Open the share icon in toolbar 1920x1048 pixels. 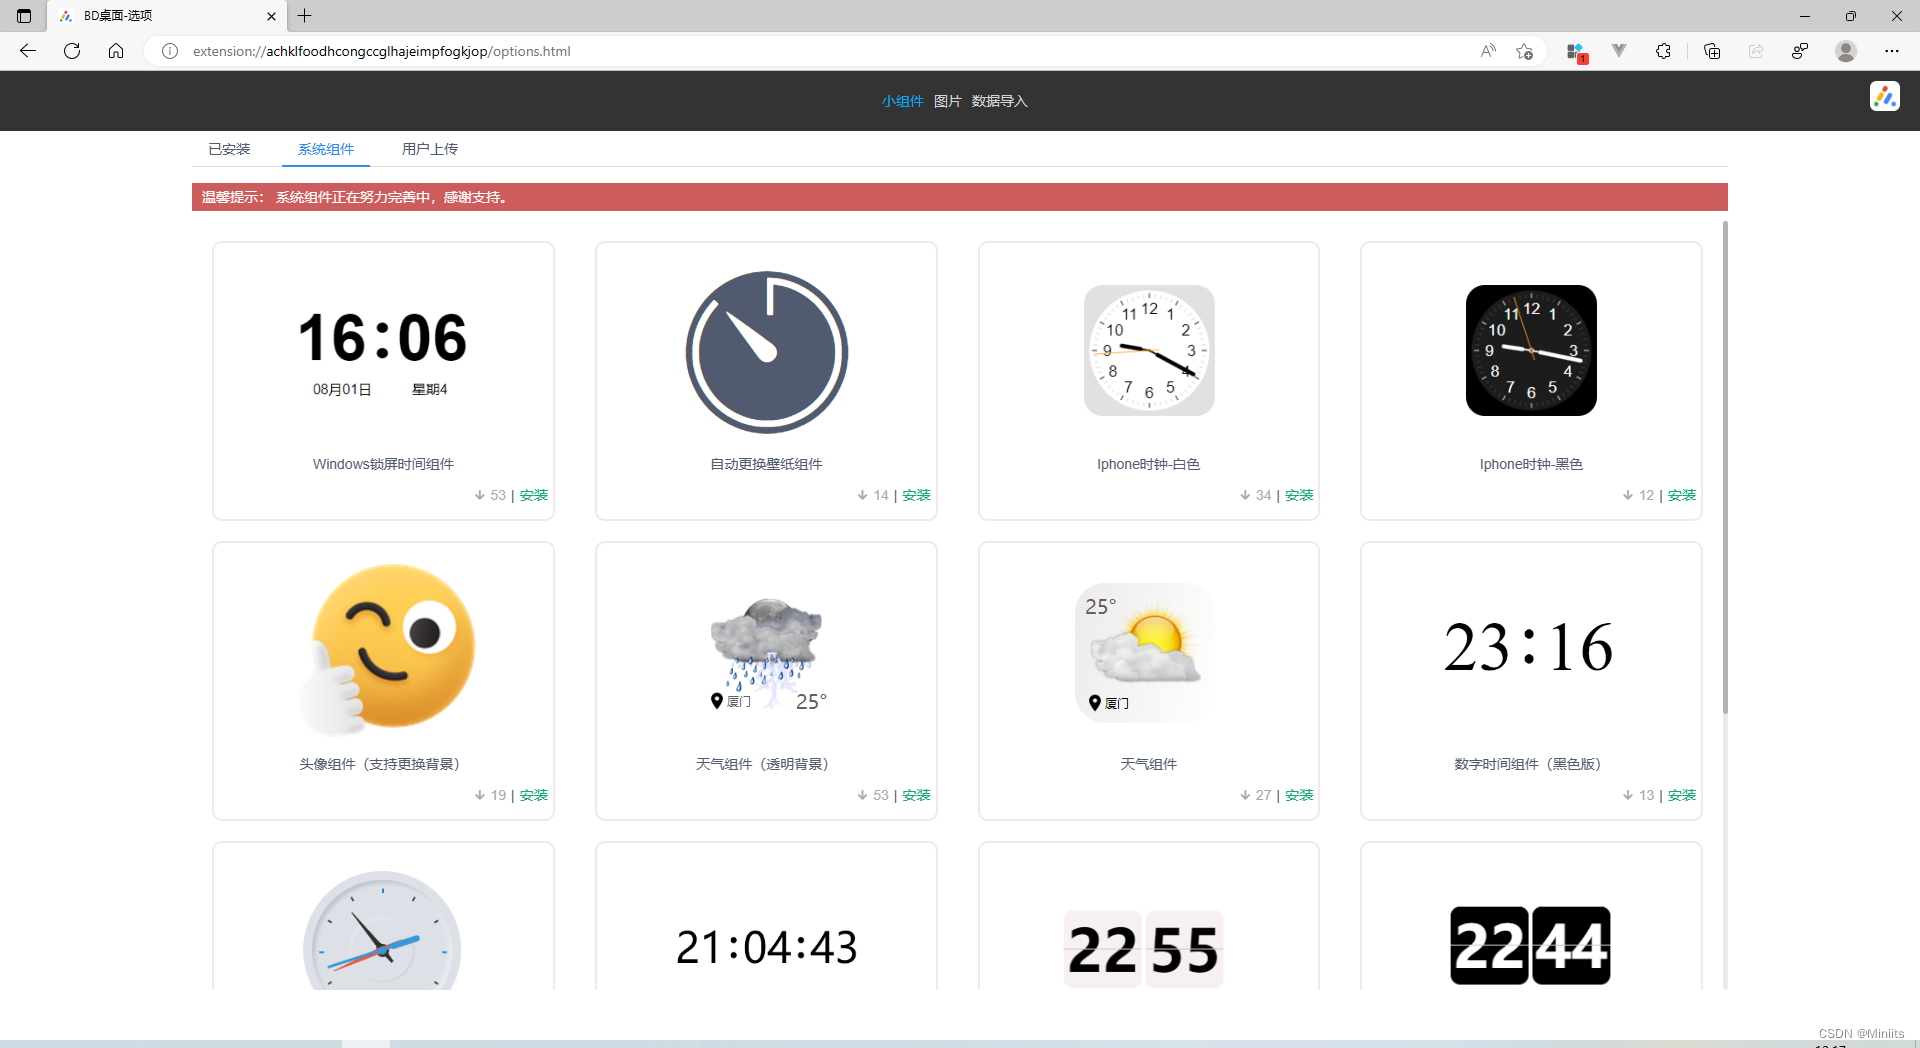(1756, 51)
